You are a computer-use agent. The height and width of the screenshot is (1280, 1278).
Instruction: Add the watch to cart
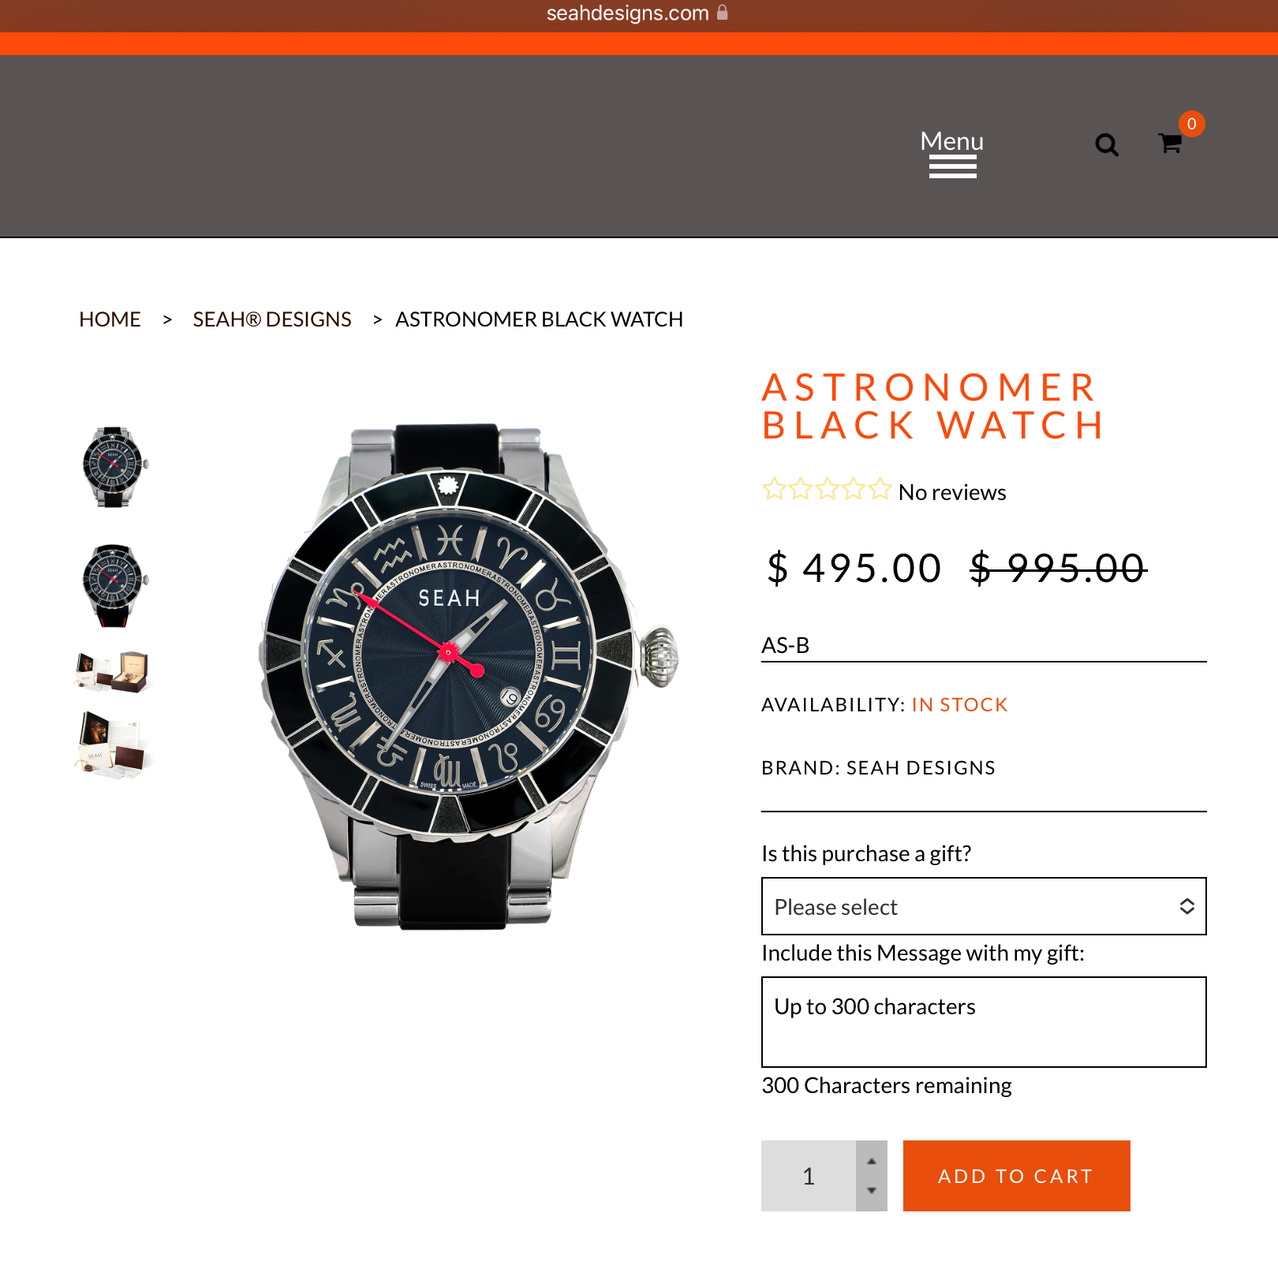click(1016, 1176)
